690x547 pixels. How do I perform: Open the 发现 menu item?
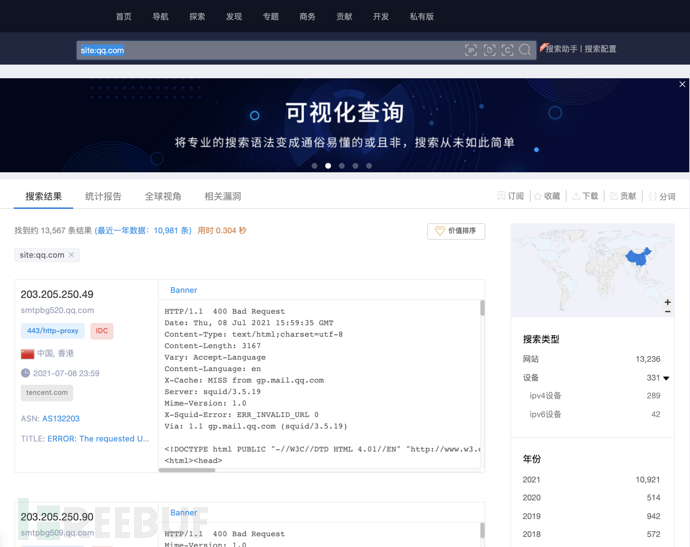click(234, 16)
